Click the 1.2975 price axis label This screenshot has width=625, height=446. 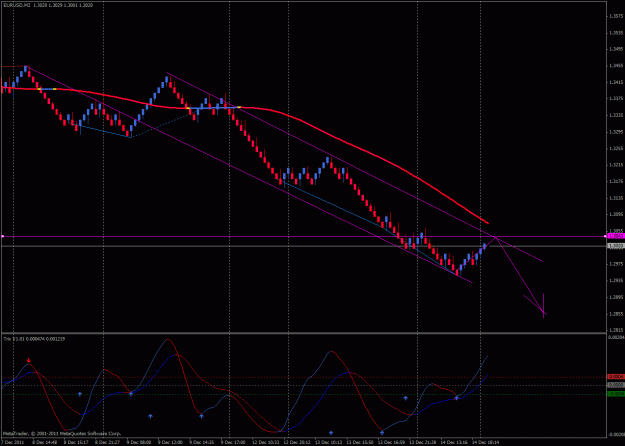click(616, 264)
